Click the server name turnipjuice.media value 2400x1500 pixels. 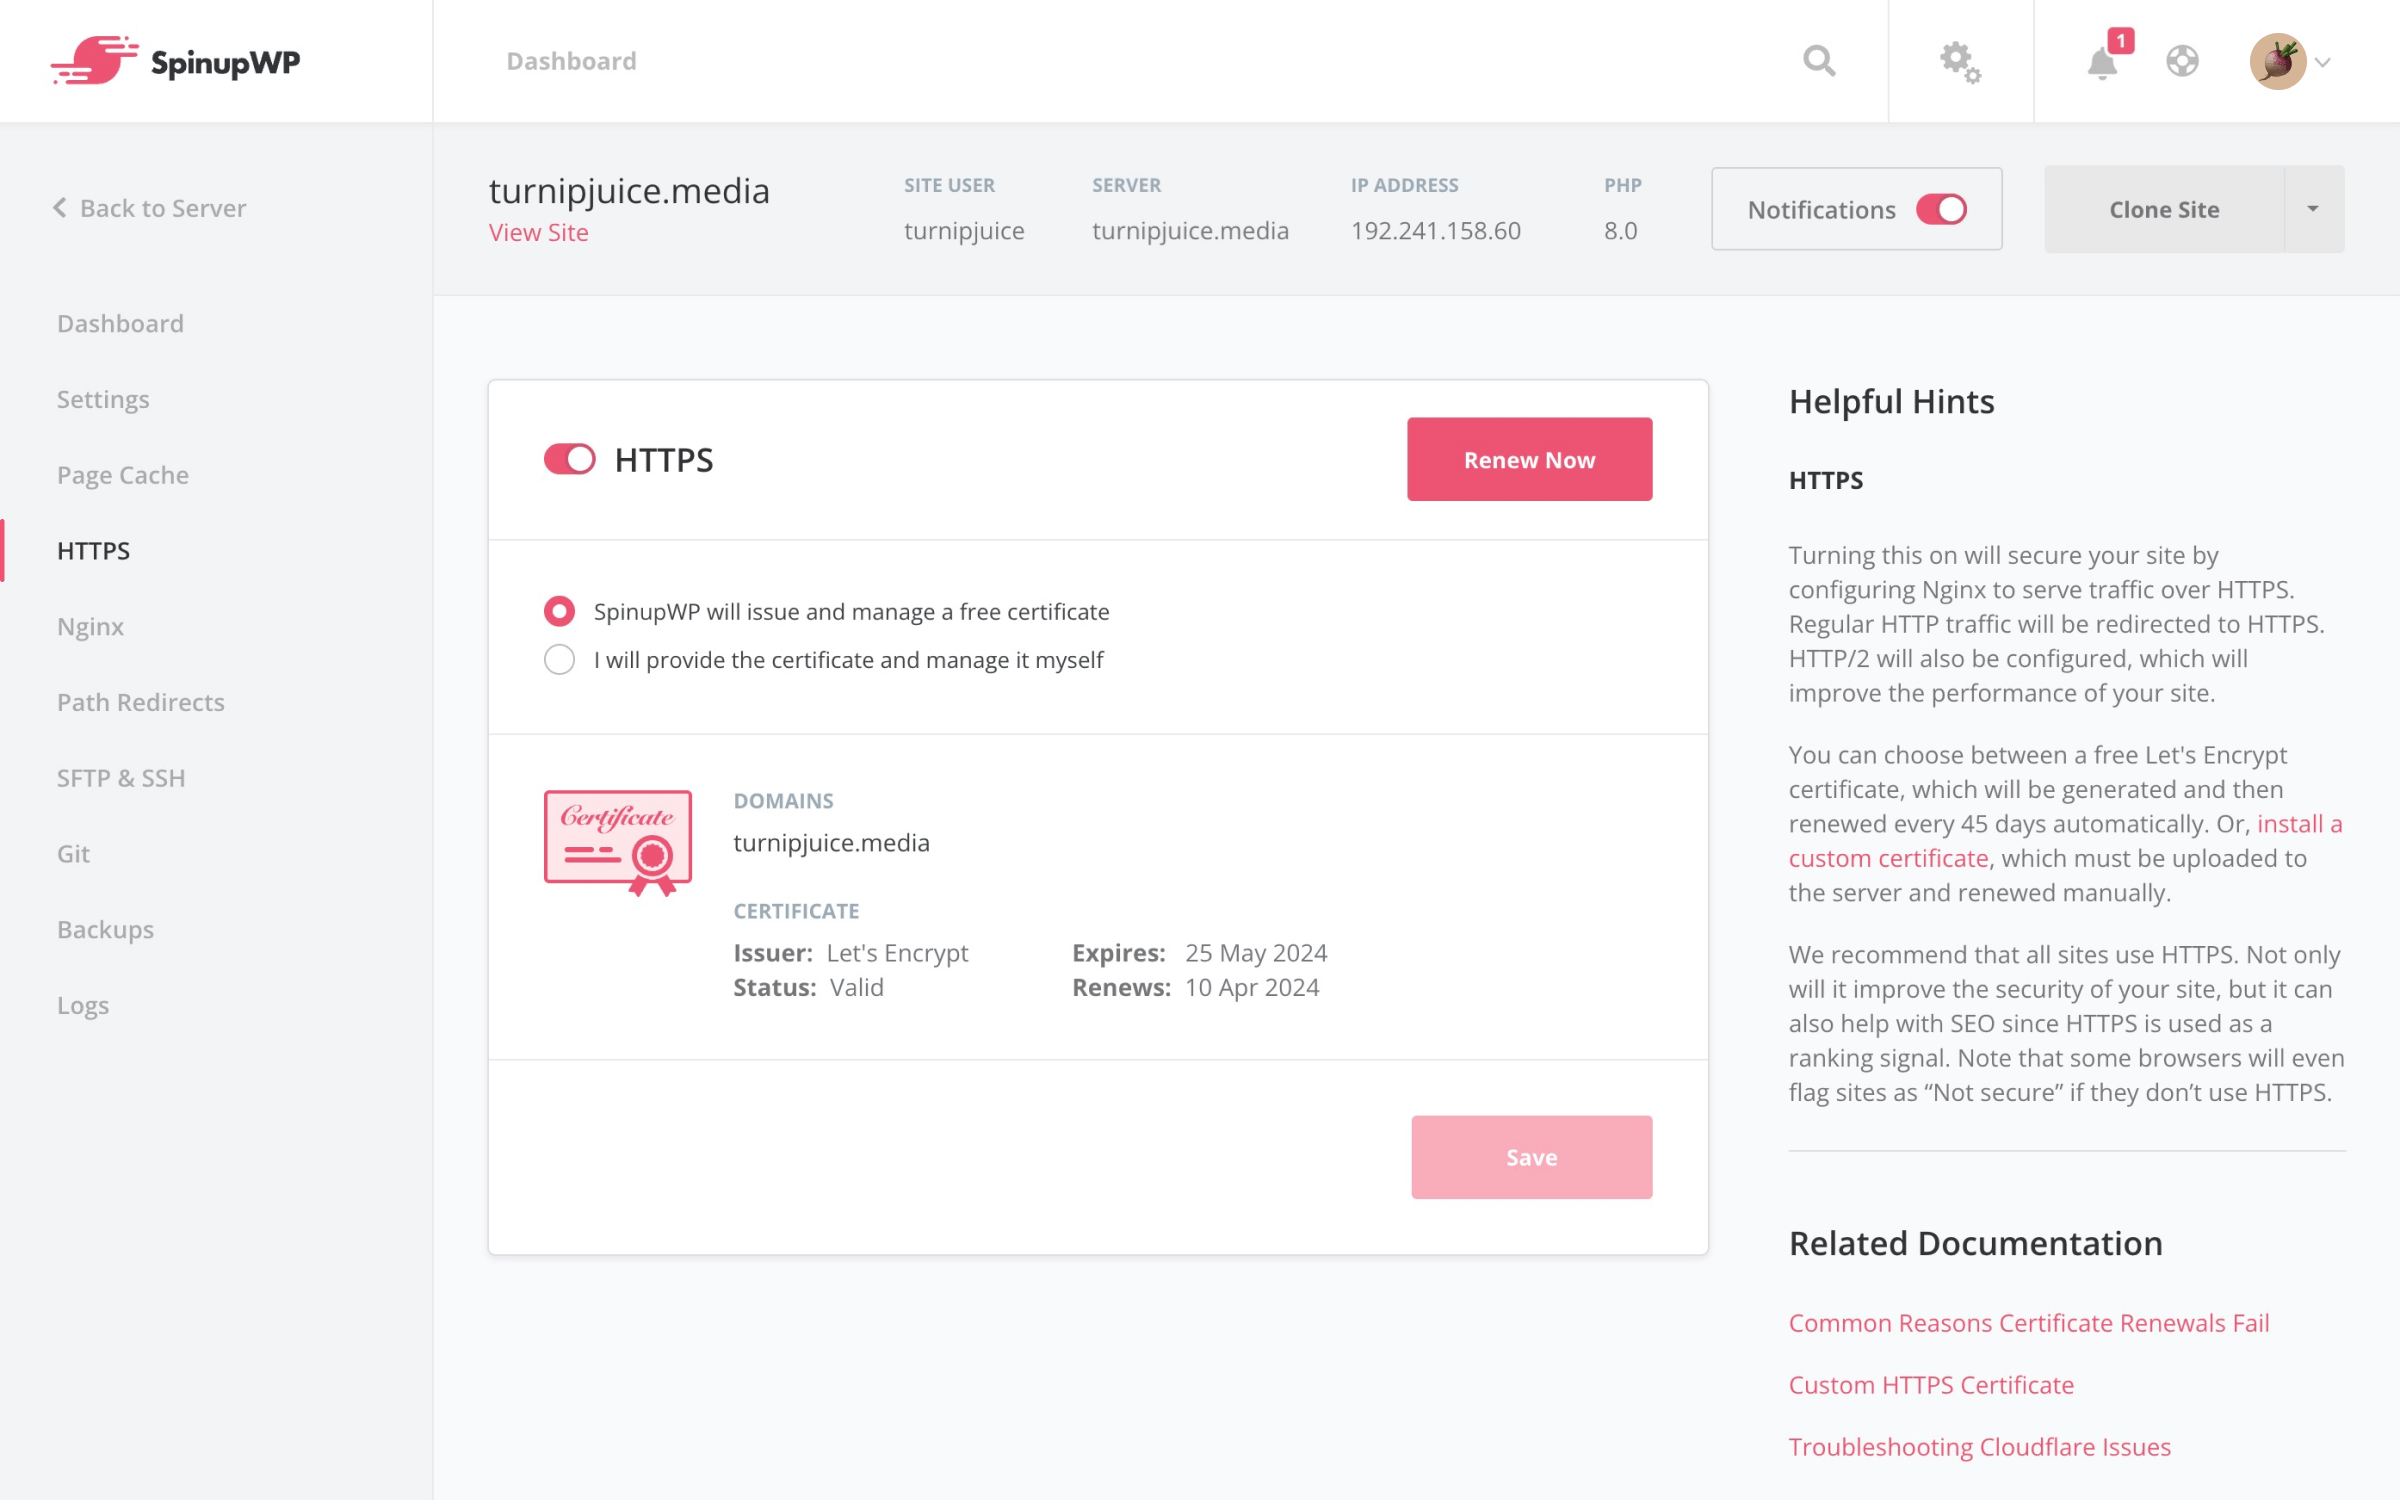[1190, 230]
